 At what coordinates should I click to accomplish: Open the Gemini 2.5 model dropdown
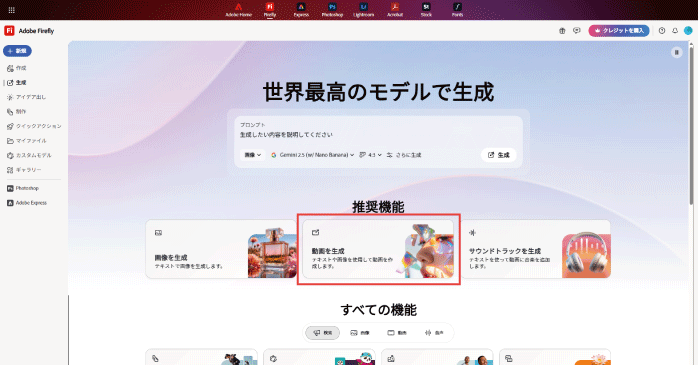[x=312, y=155]
